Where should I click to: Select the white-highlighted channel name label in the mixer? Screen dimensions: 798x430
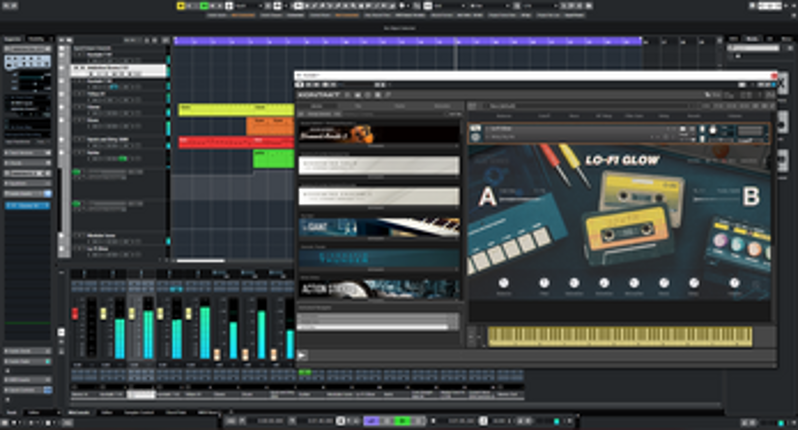[141, 394]
